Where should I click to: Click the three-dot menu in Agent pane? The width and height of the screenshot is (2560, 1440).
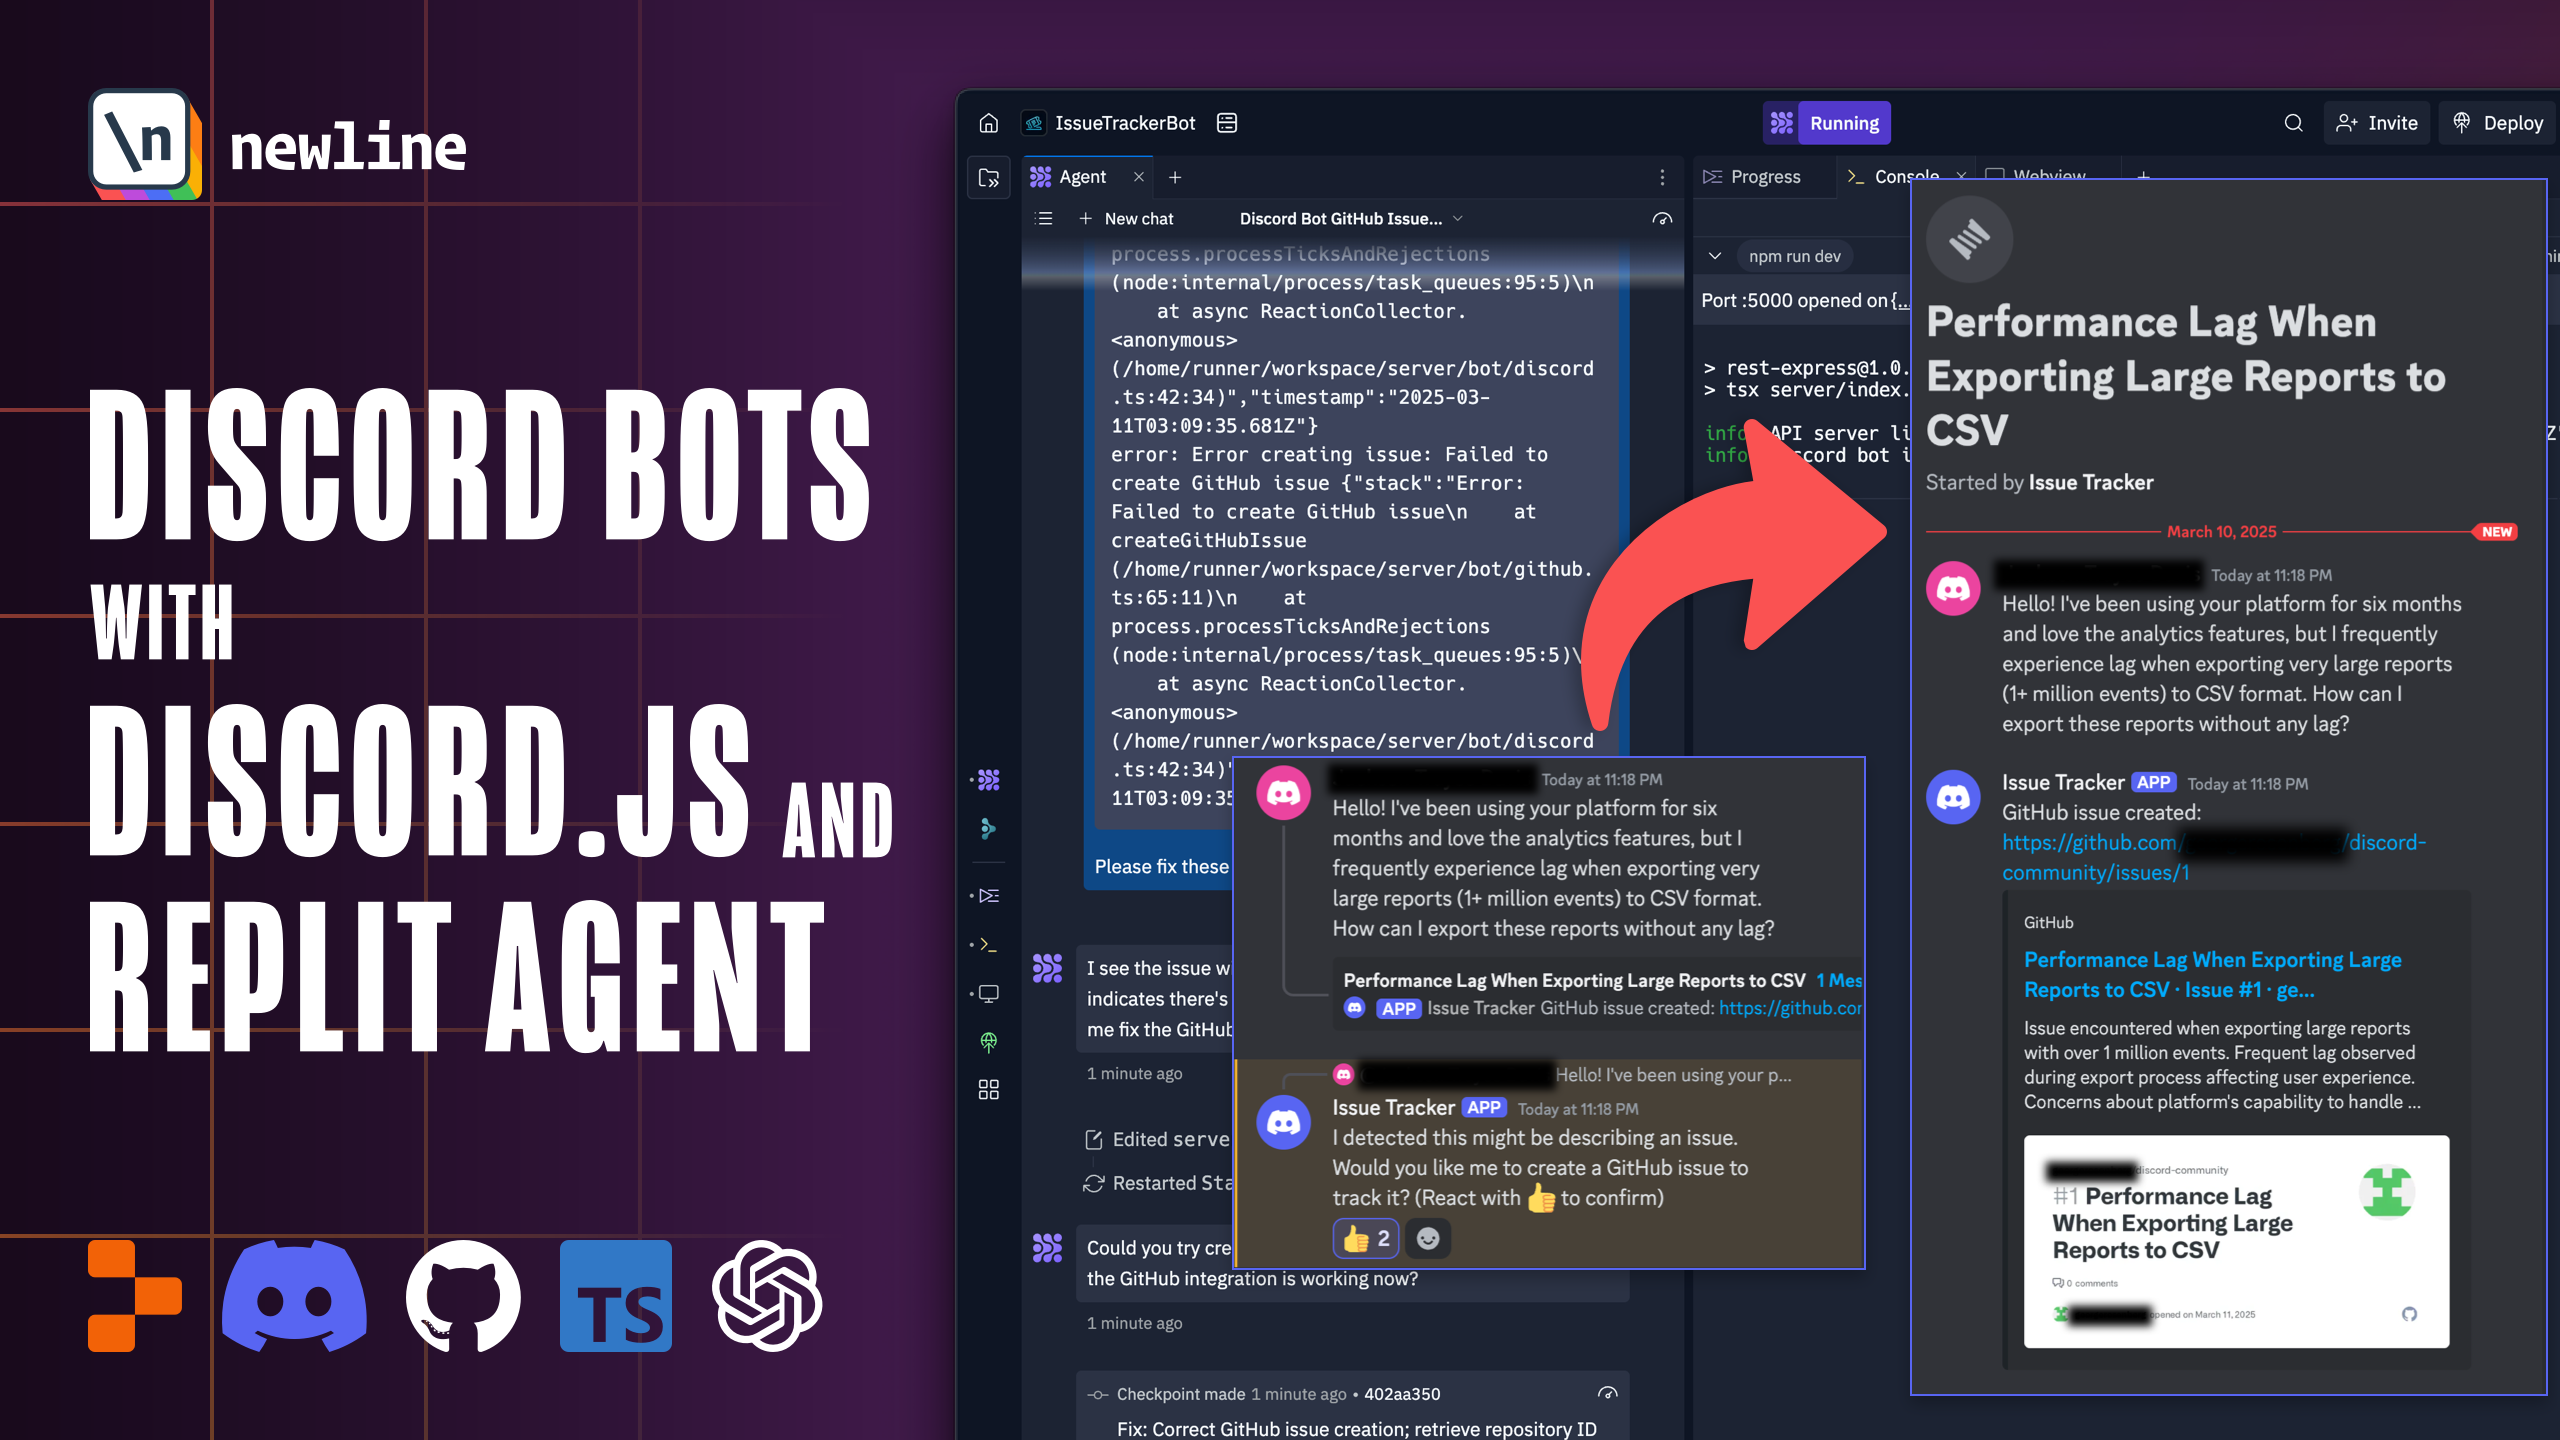[x=1662, y=177]
